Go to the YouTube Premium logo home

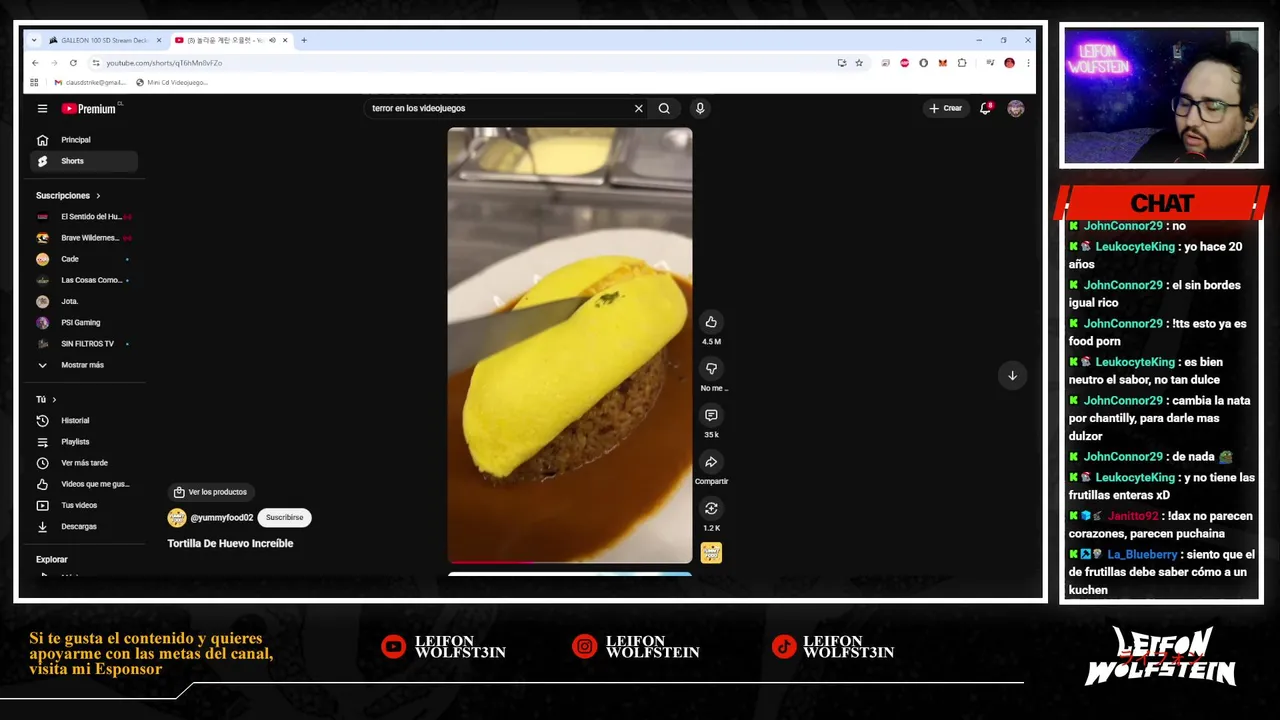[x=89, y=108]
